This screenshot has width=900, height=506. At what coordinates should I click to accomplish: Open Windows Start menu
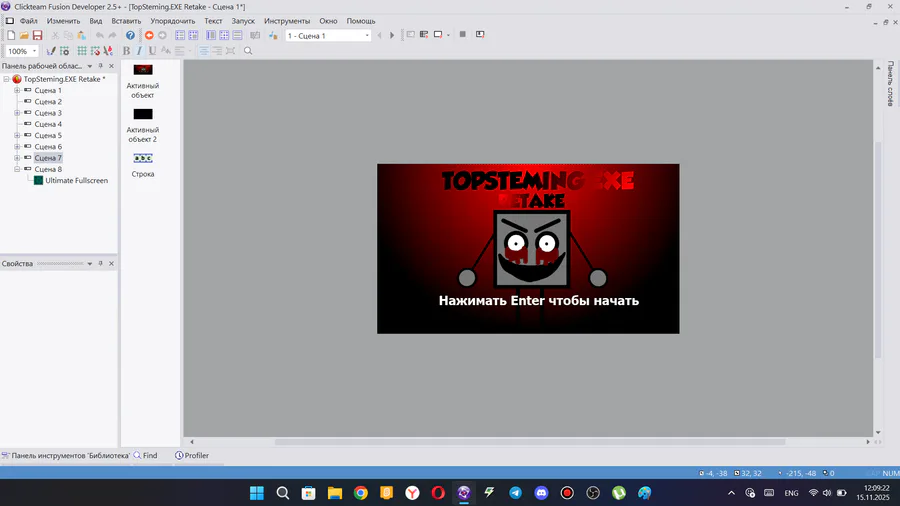[x=257, y=493]
